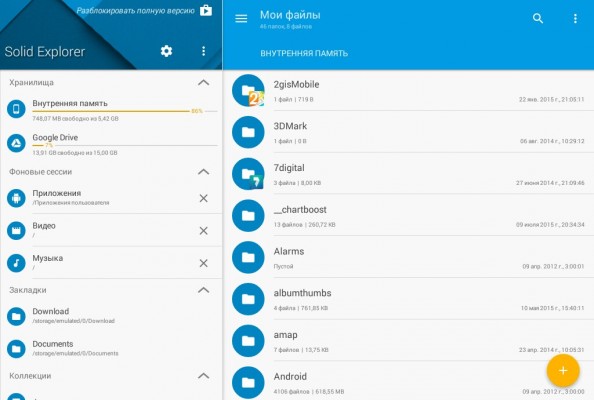Image resolution: width=594 pixels, height=400 pixels.
Task: Collapse the Закладки section
Action: (203, 290)
